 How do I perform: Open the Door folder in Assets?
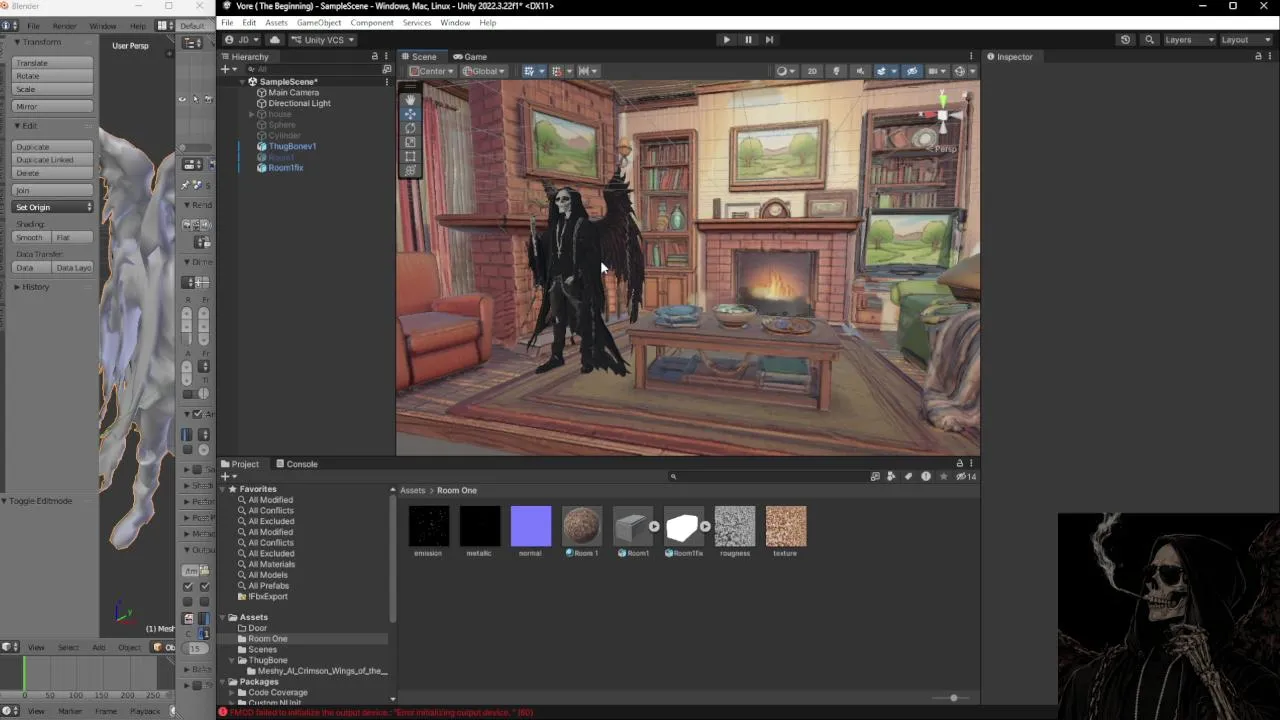(x=258, y=628)
